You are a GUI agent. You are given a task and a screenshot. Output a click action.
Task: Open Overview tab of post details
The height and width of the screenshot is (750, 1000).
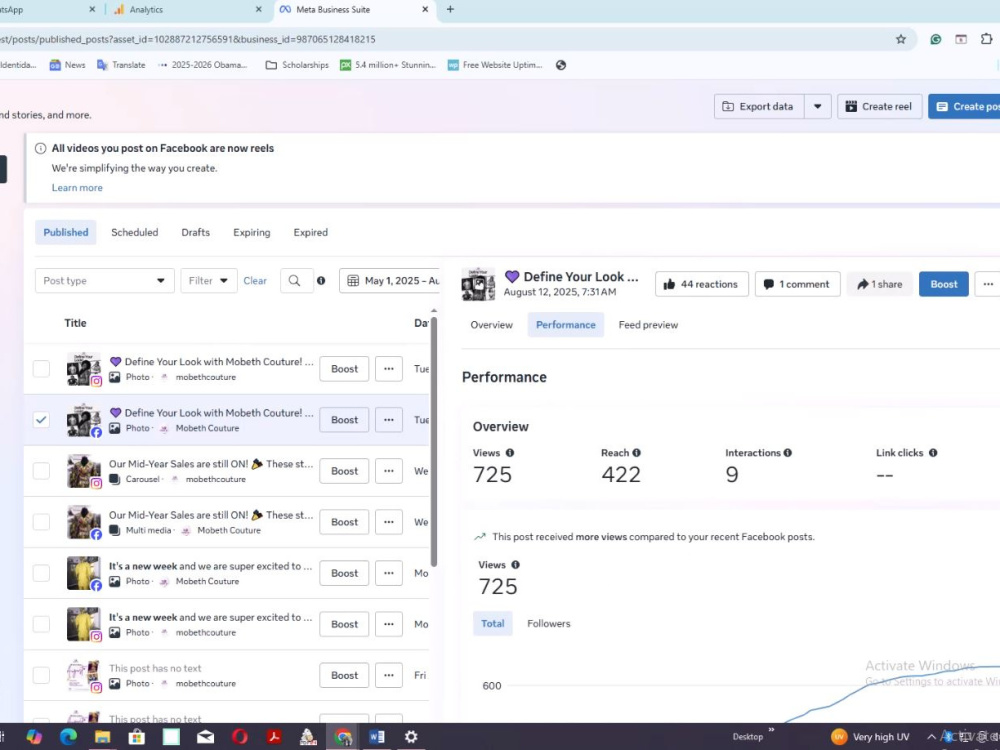[491, 325]
